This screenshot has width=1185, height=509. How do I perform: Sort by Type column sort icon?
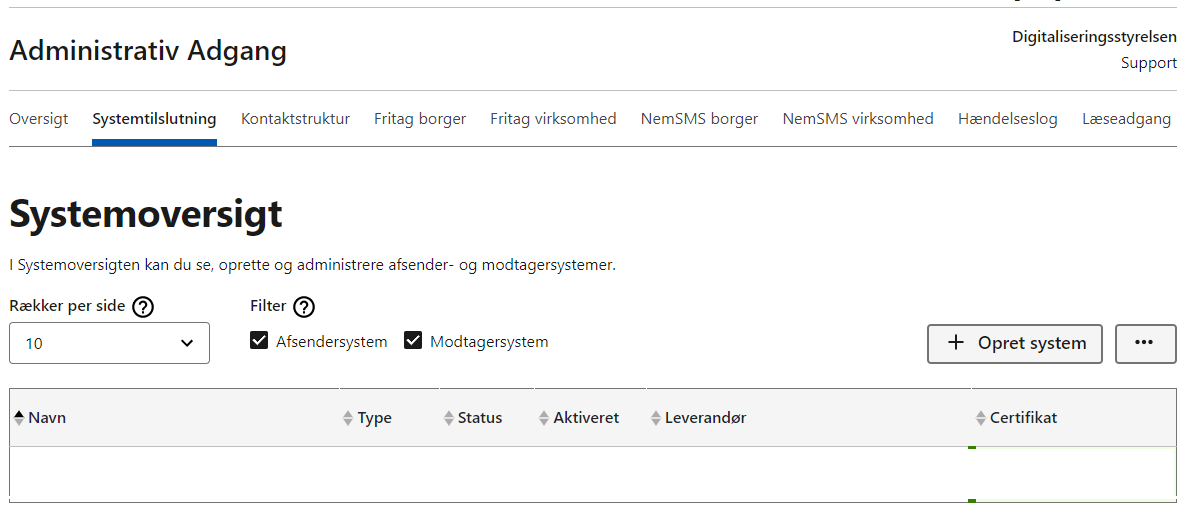348,418
